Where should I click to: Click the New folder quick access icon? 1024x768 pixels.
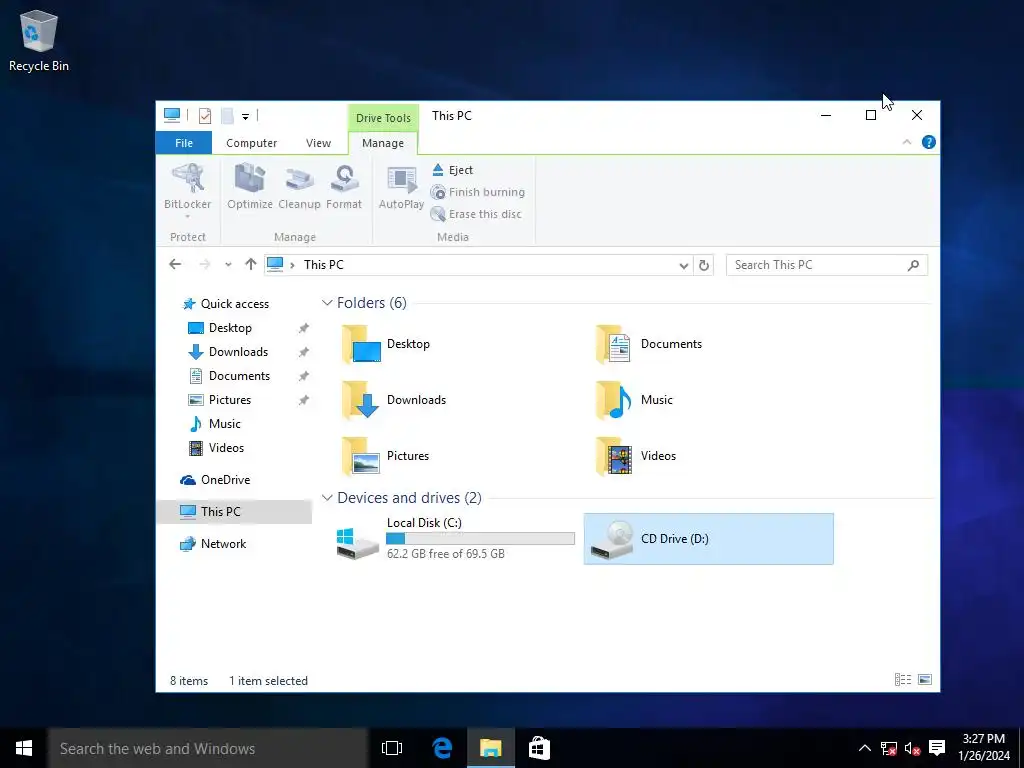coord(227,116)
